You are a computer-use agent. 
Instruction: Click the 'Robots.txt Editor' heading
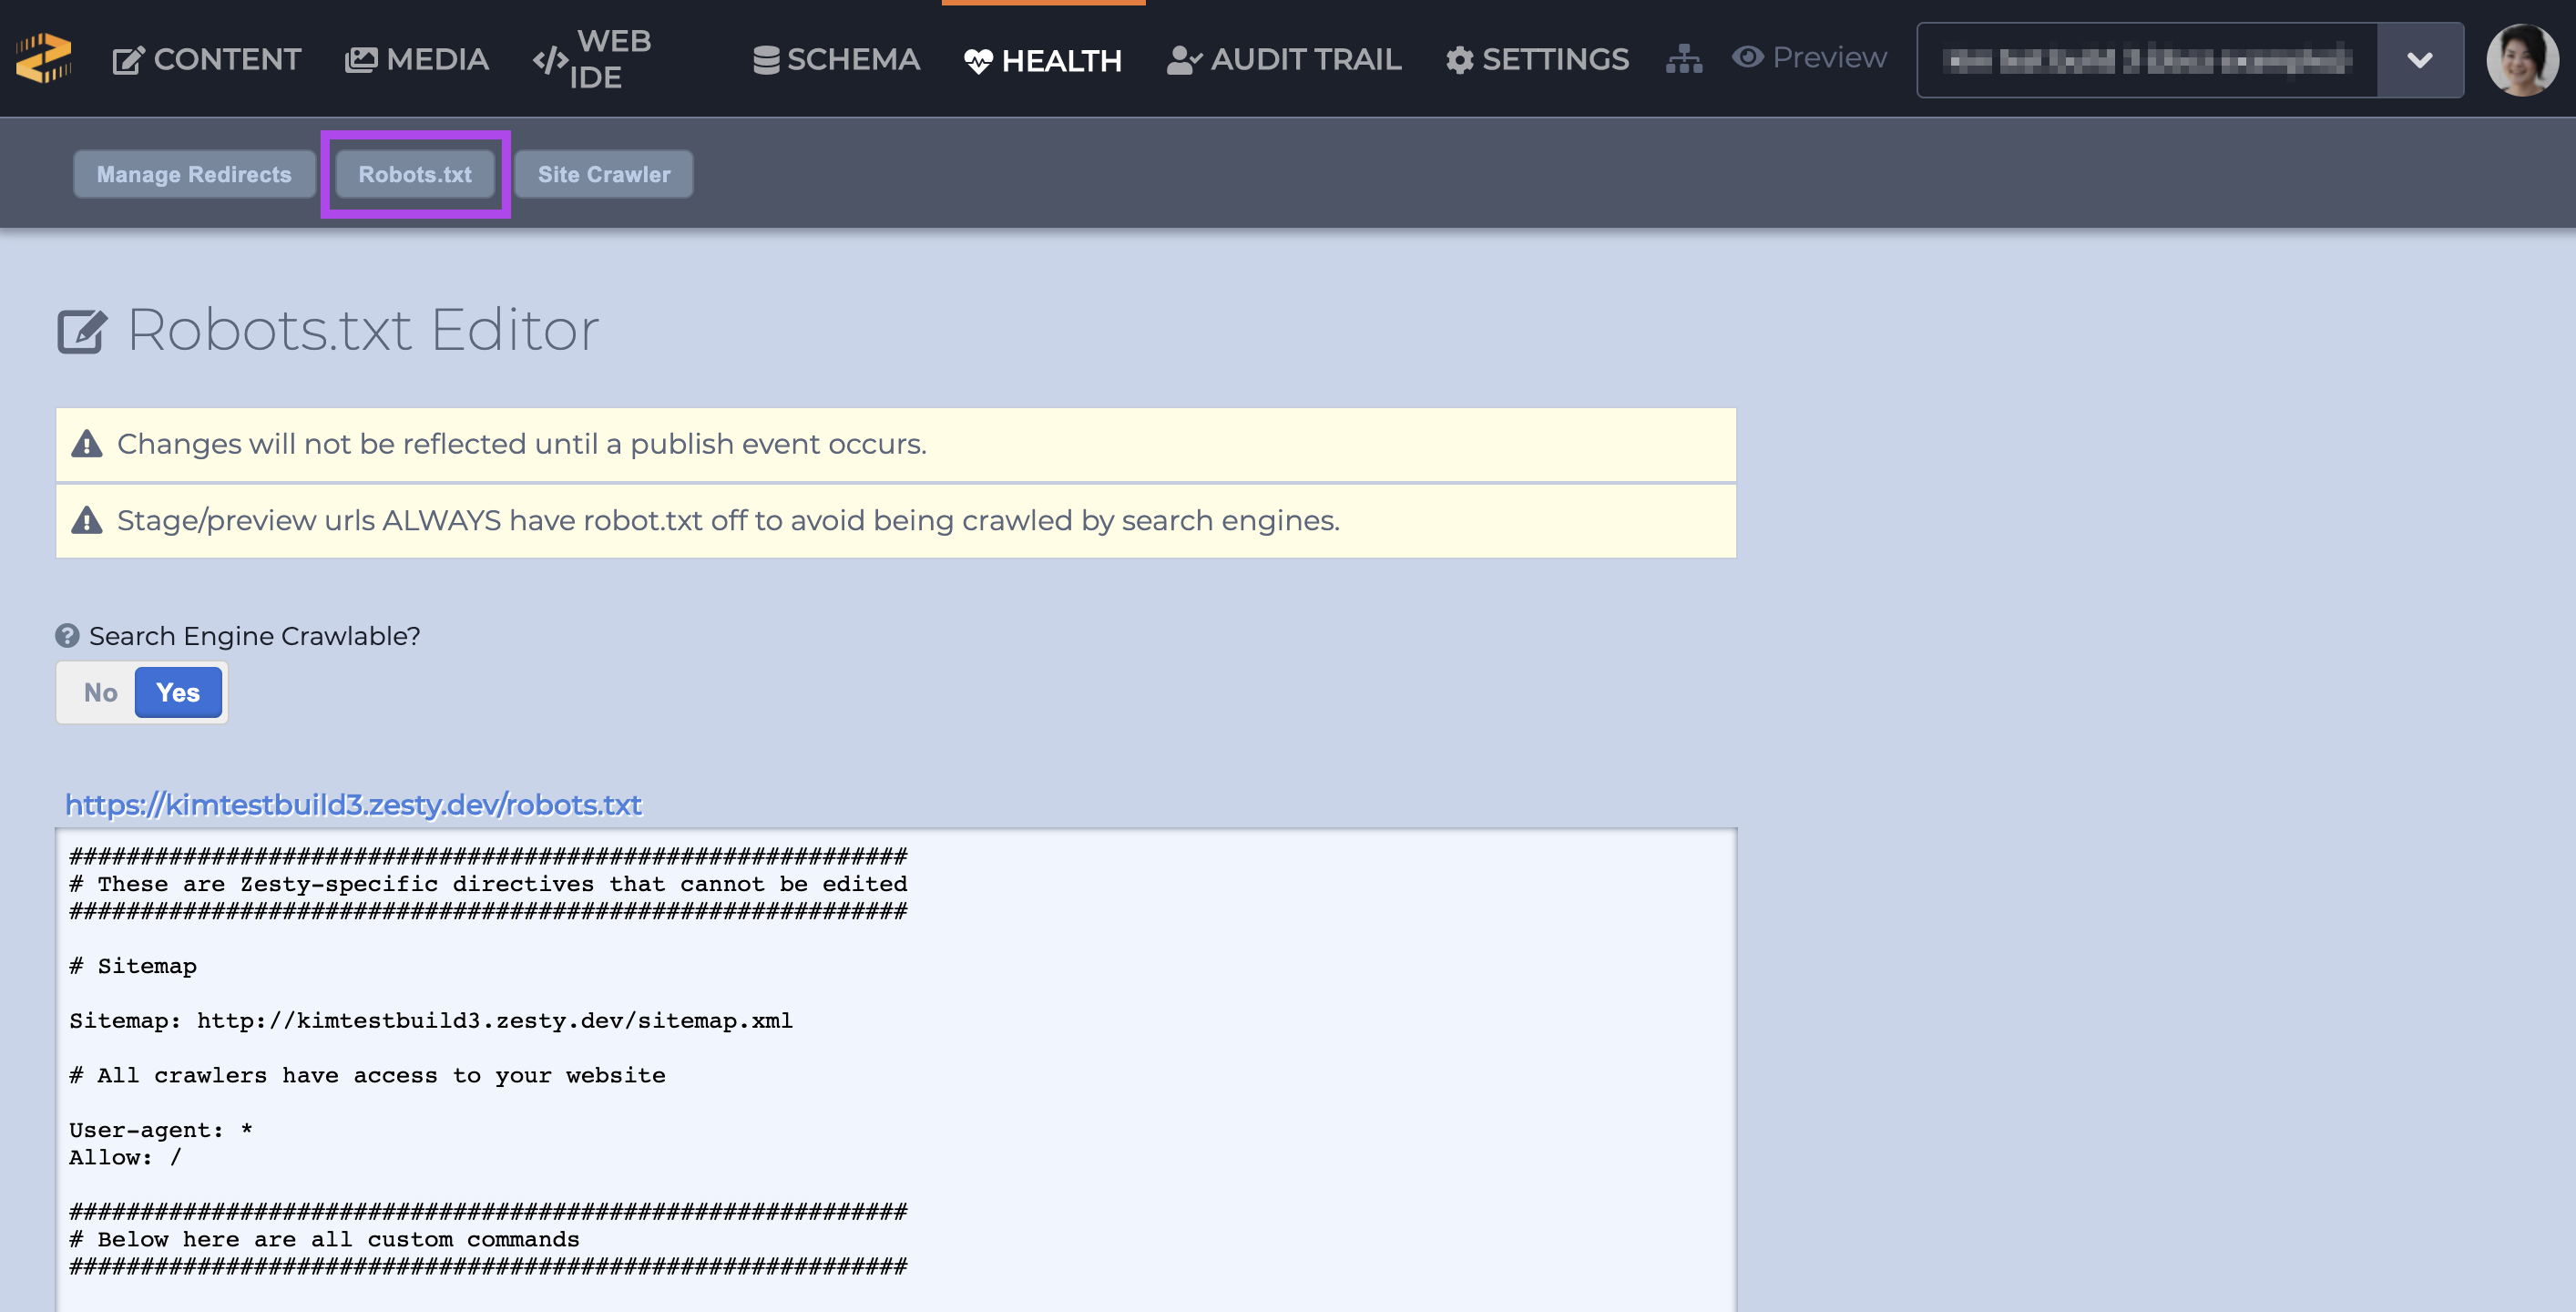click(363, 330)
